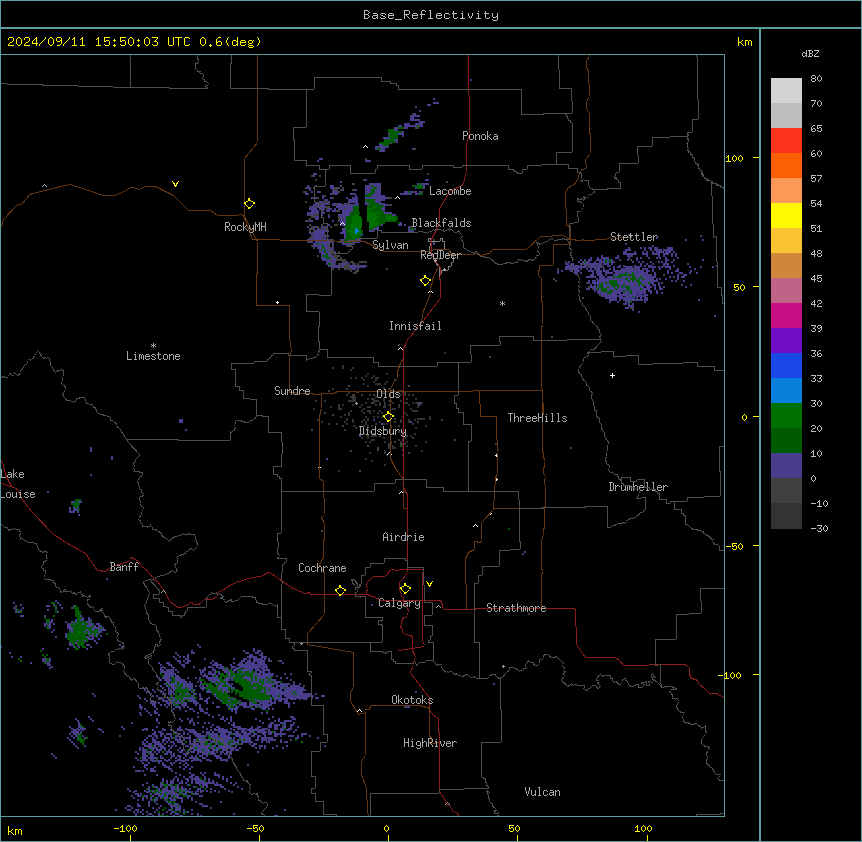Click the Base_Reflectivity title text

[x=431, y=15]
